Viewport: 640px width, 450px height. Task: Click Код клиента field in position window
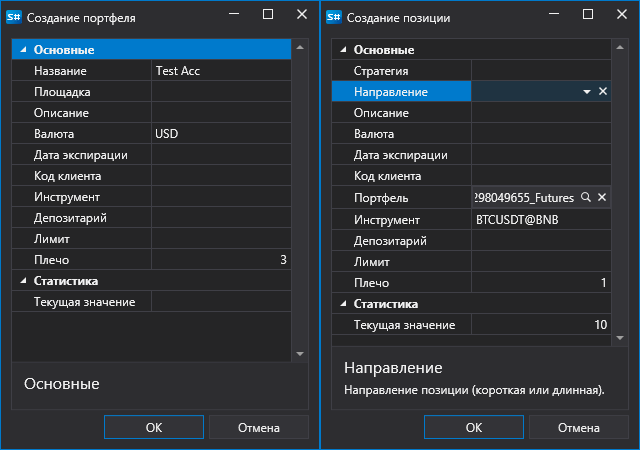[x=541, y=176]
